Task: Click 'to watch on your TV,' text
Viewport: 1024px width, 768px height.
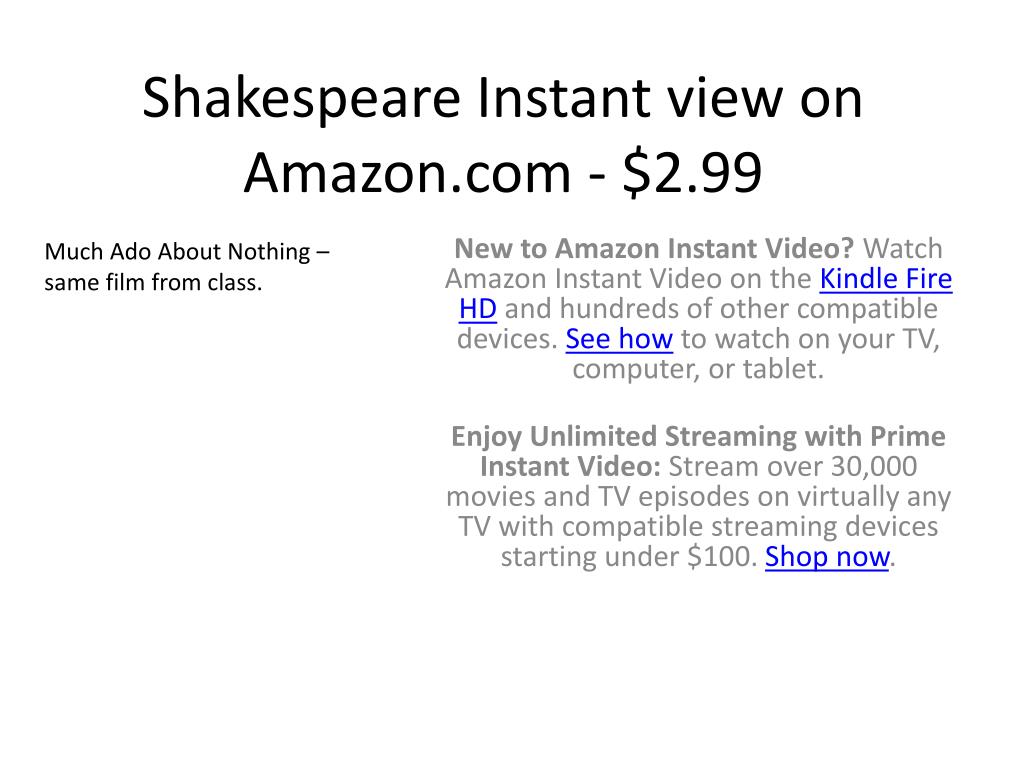Action: [x=810, y=339]
